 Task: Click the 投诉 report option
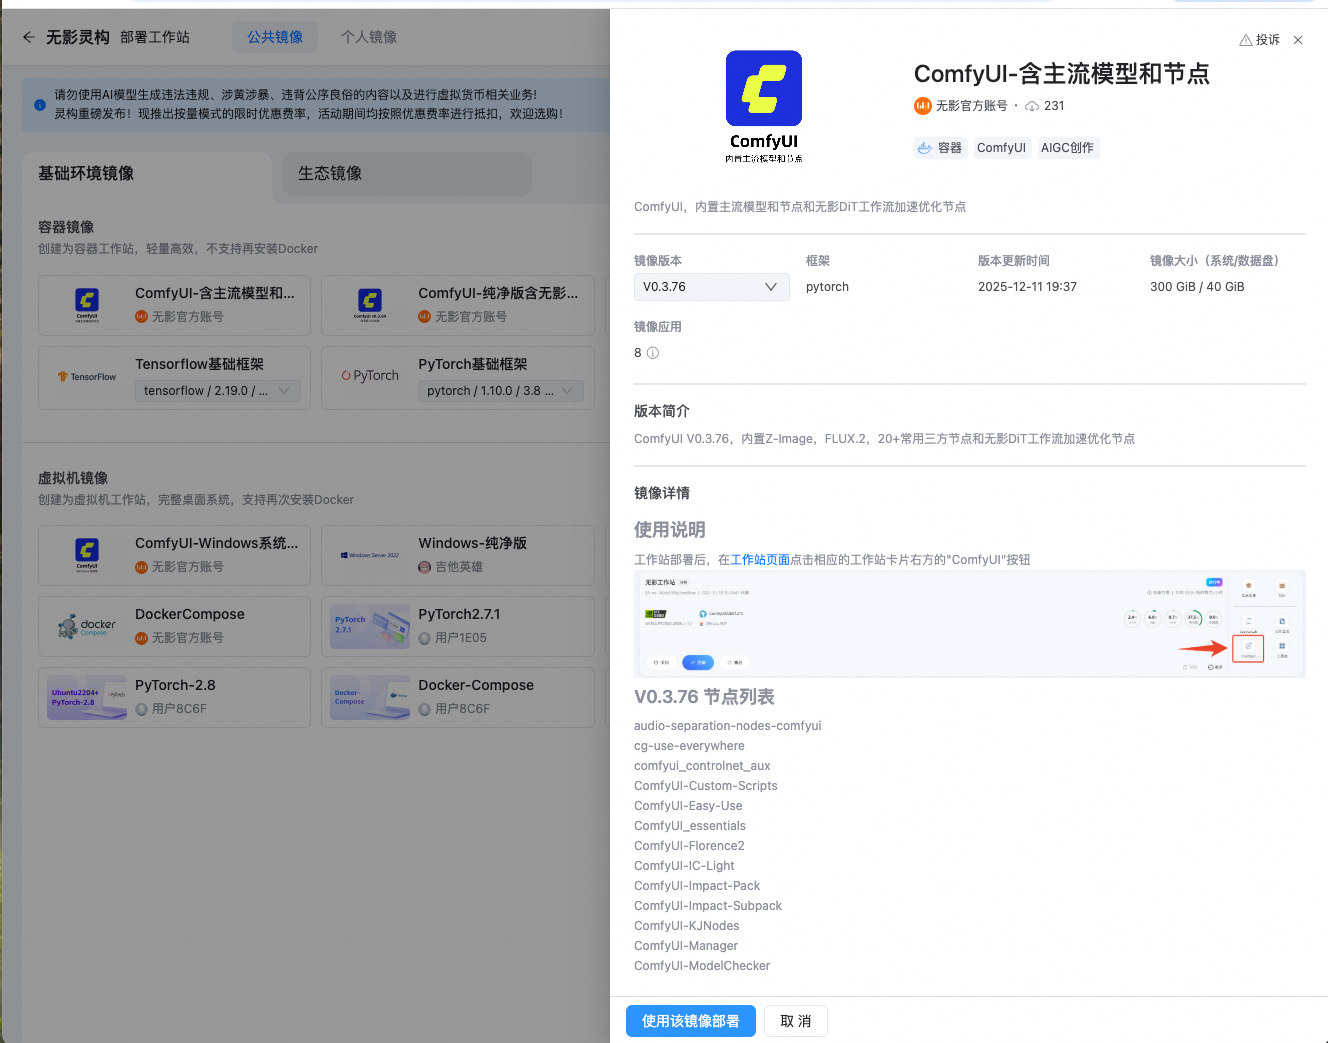1259,39
